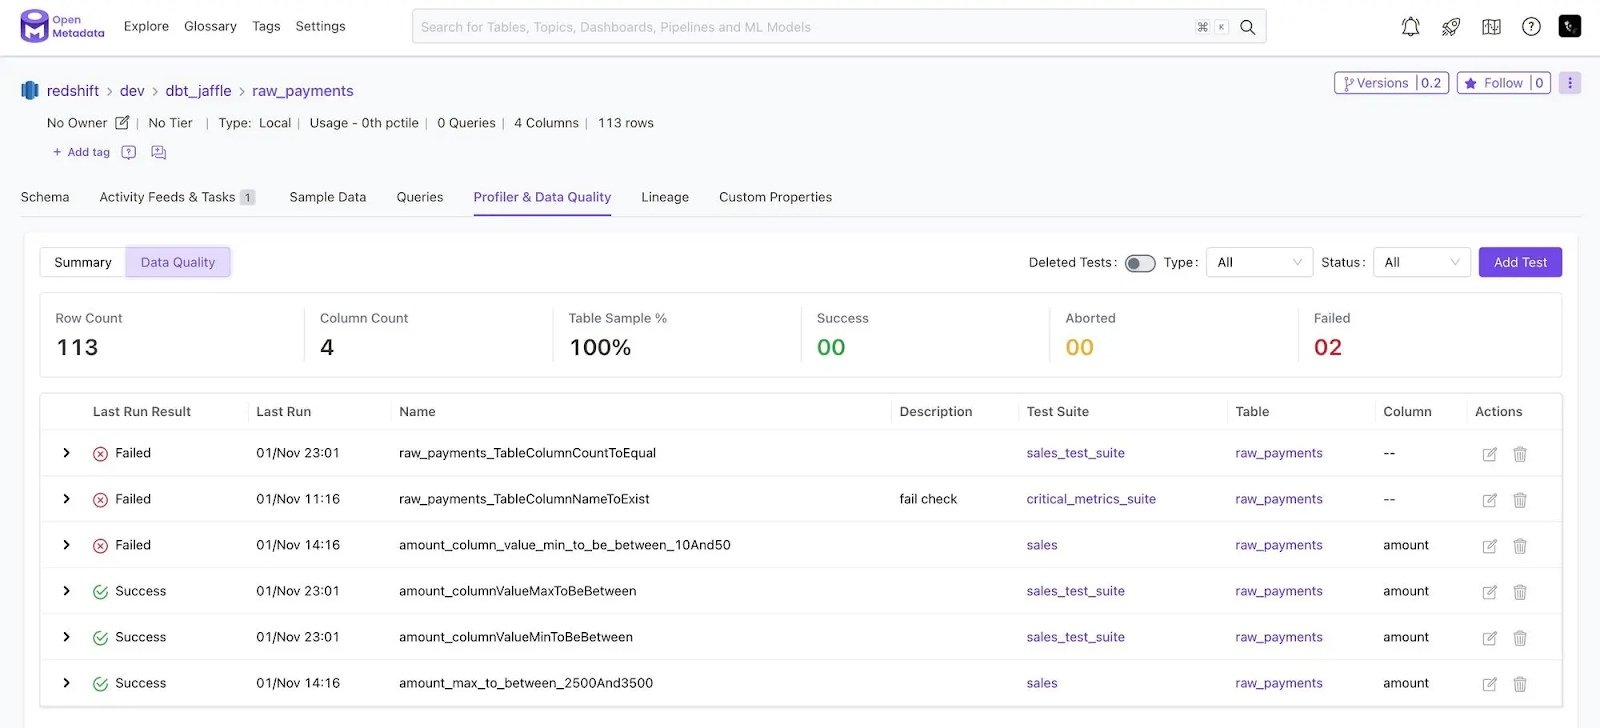Expand the amount_columnValueMaxToBeBetween row

(66, 591)
